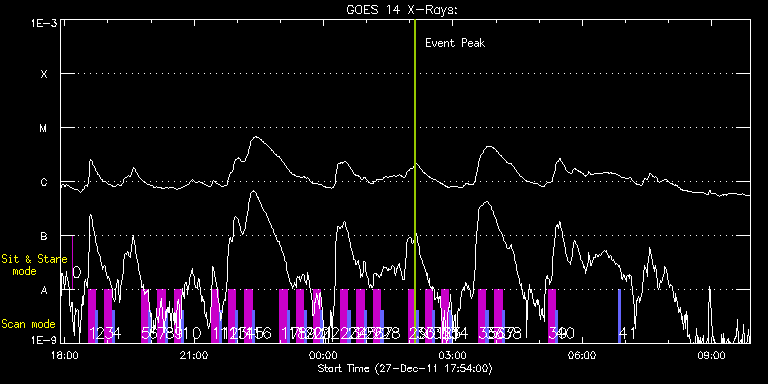The height and width of the screenshot is (384, 768).
Task: Select the M flare class axis label
Action: (x=44, y=128)
